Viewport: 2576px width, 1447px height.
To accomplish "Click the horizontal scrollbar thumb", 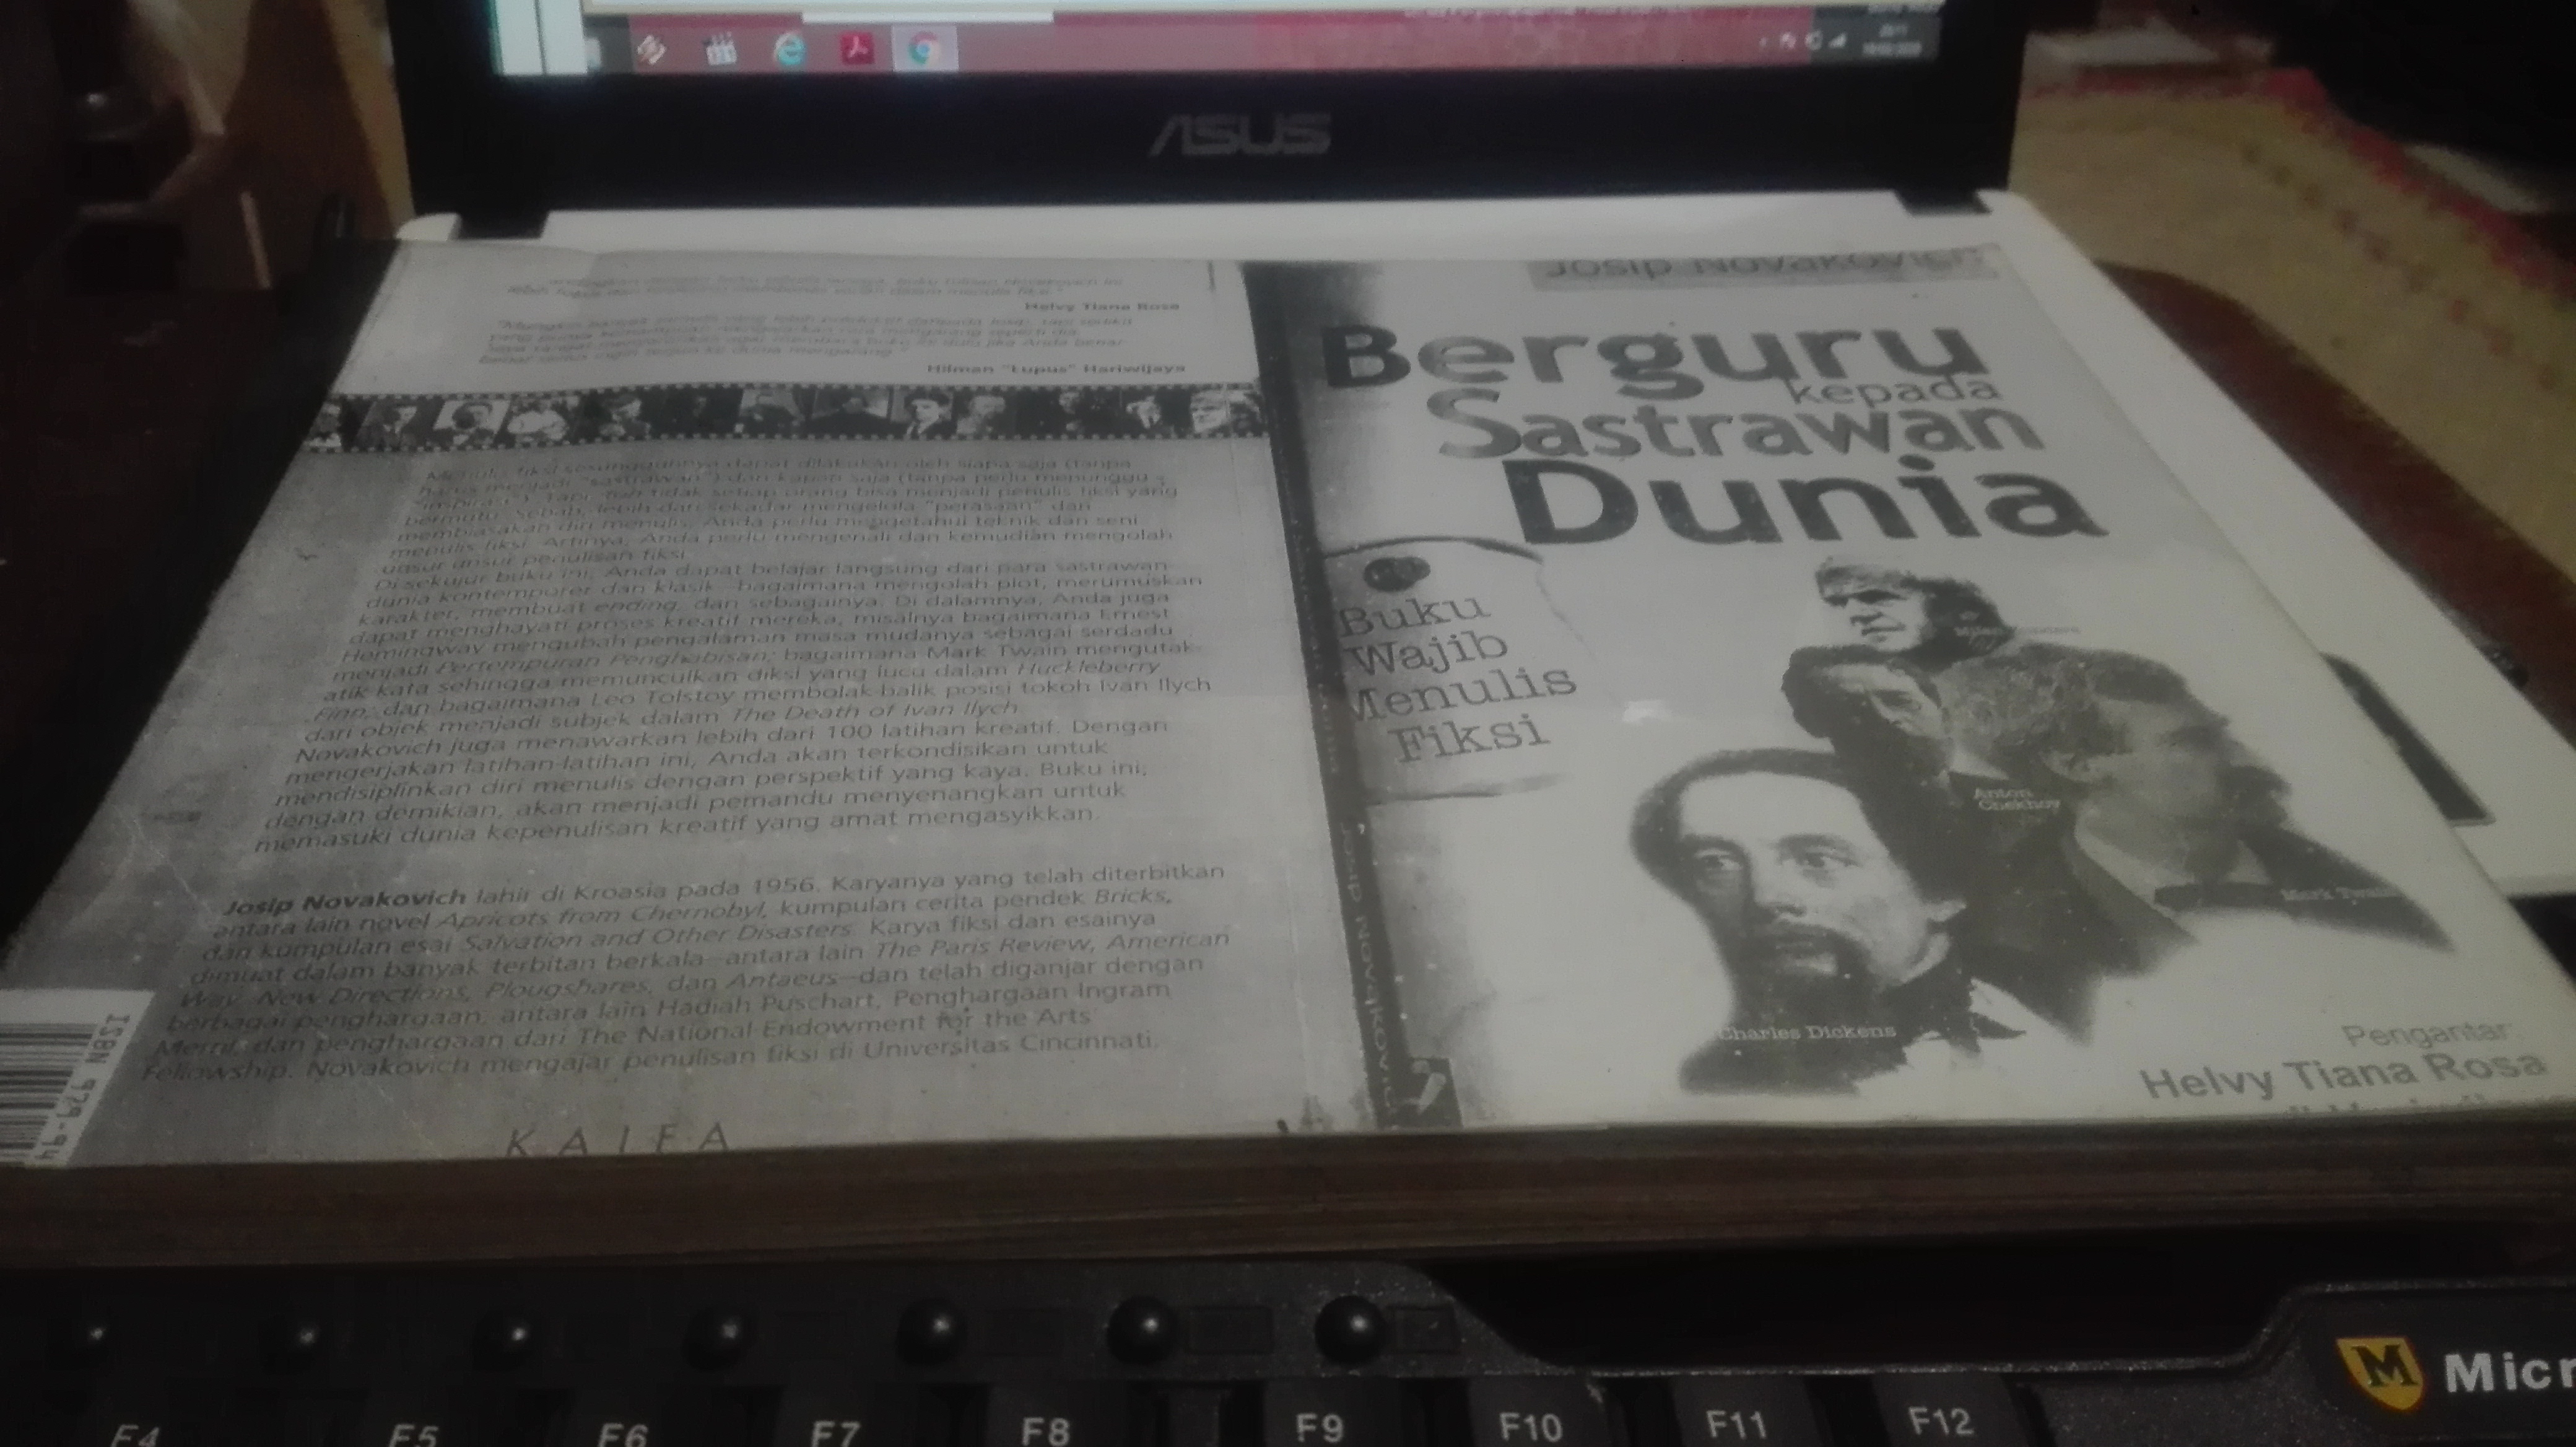I will 928,17.
